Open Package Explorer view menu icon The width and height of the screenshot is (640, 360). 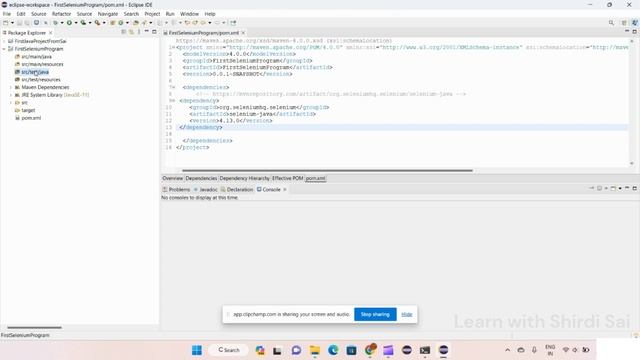pos(139,32)
